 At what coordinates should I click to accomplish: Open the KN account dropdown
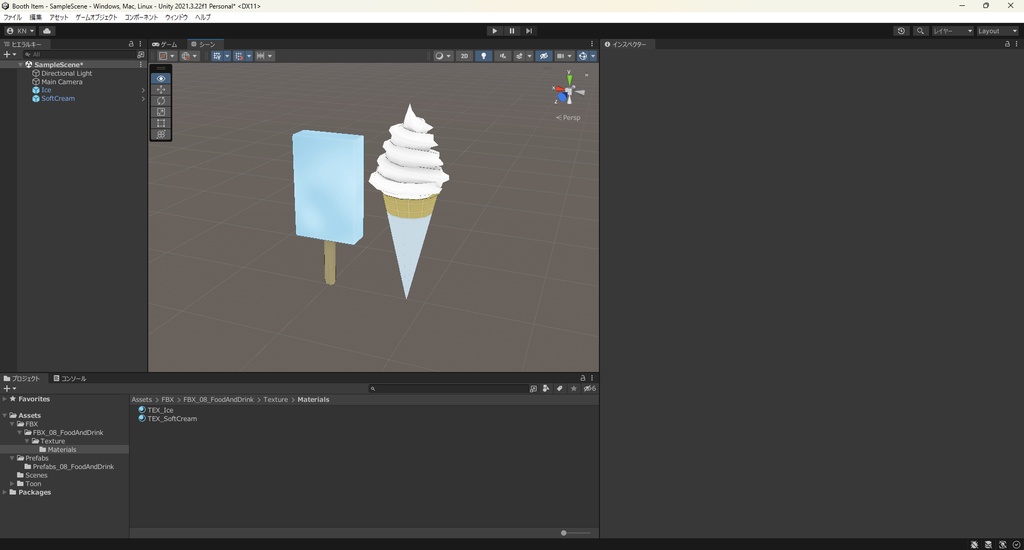pos(20,31)
